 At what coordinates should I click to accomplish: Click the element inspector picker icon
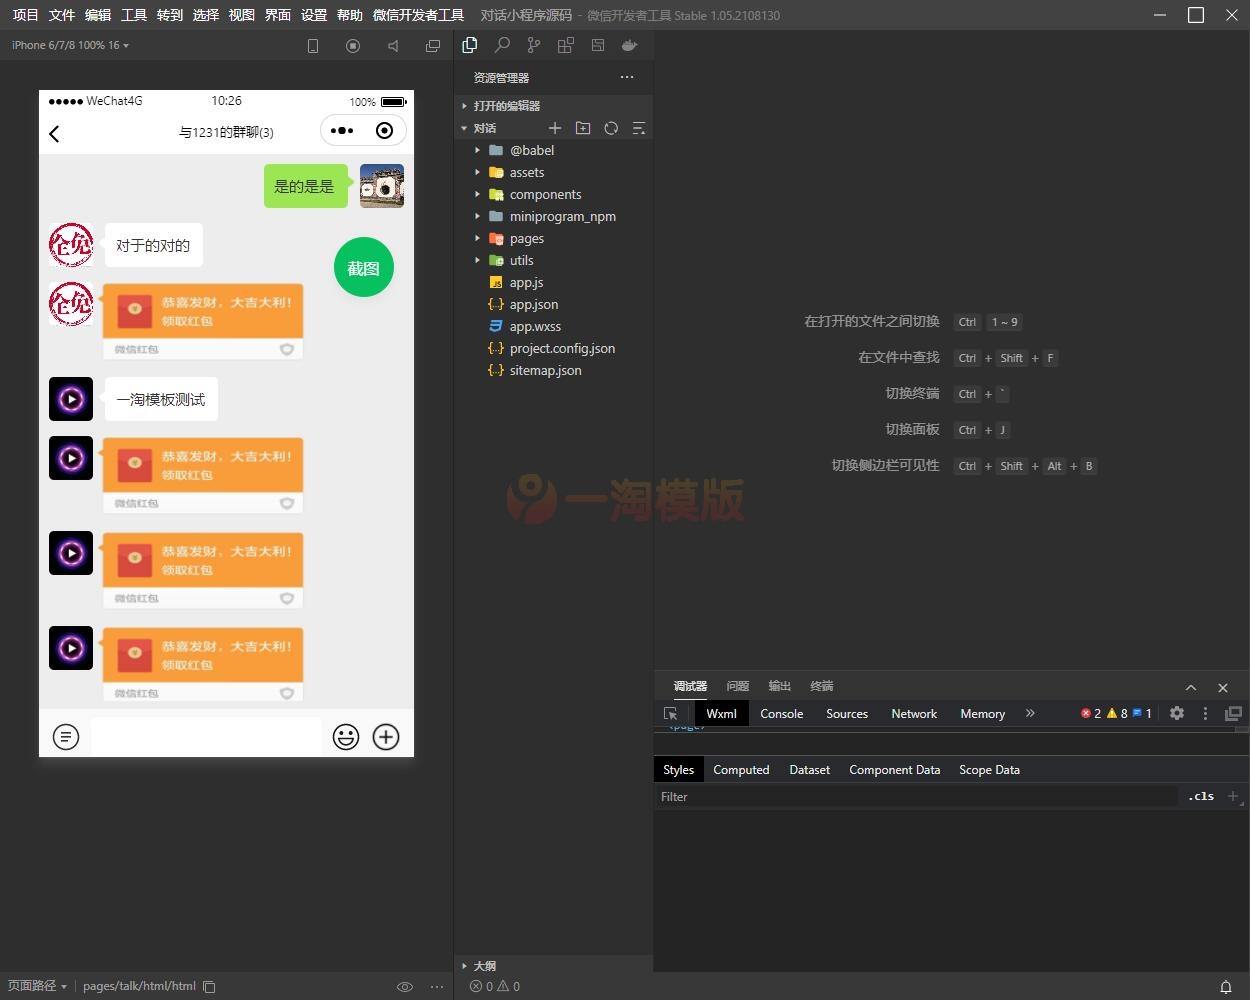pos(671,713)
